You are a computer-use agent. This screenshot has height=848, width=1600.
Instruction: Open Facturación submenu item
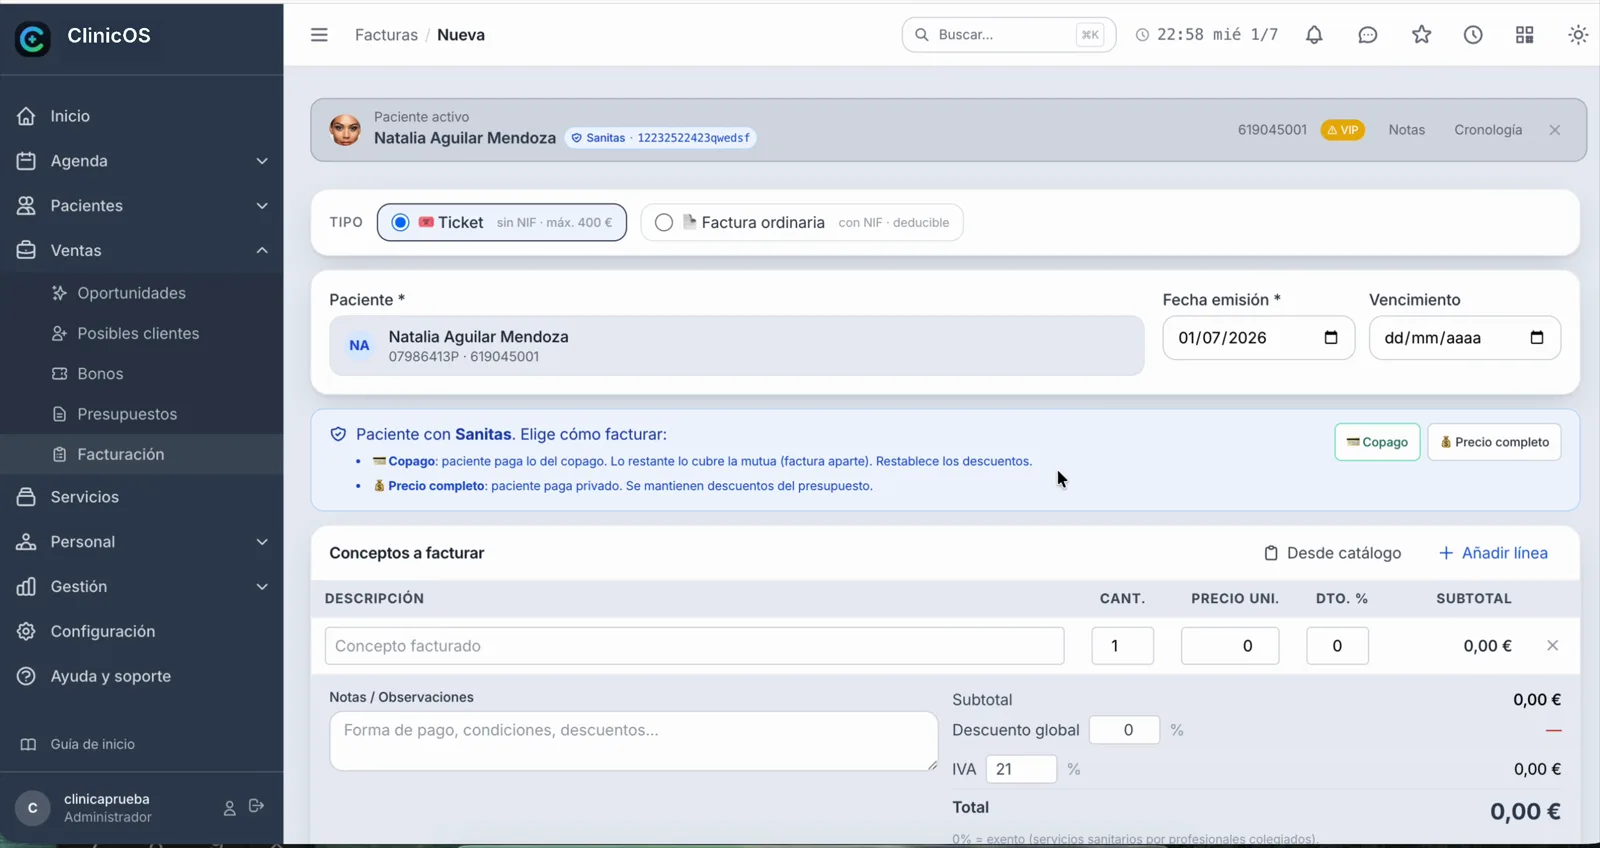pos(141,454)
